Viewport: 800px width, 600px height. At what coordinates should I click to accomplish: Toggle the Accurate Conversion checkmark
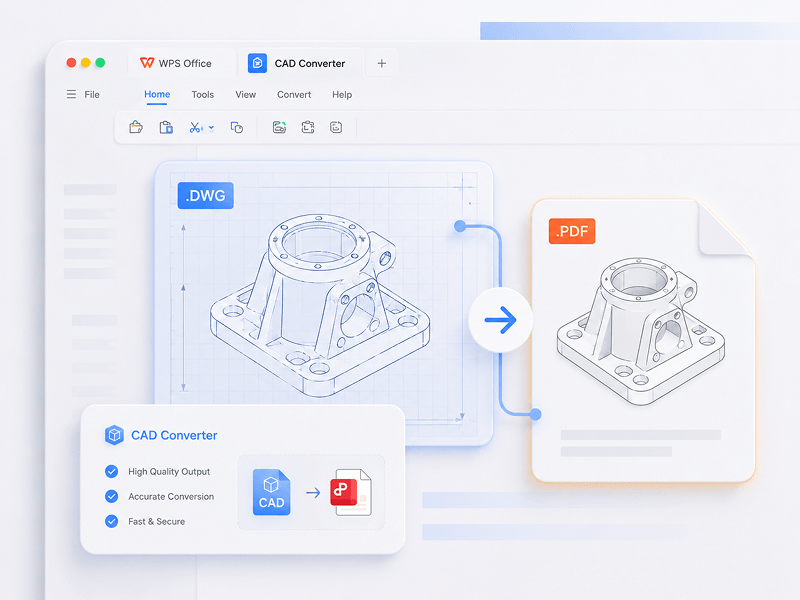pyautogui.click(x=111, y=496)
